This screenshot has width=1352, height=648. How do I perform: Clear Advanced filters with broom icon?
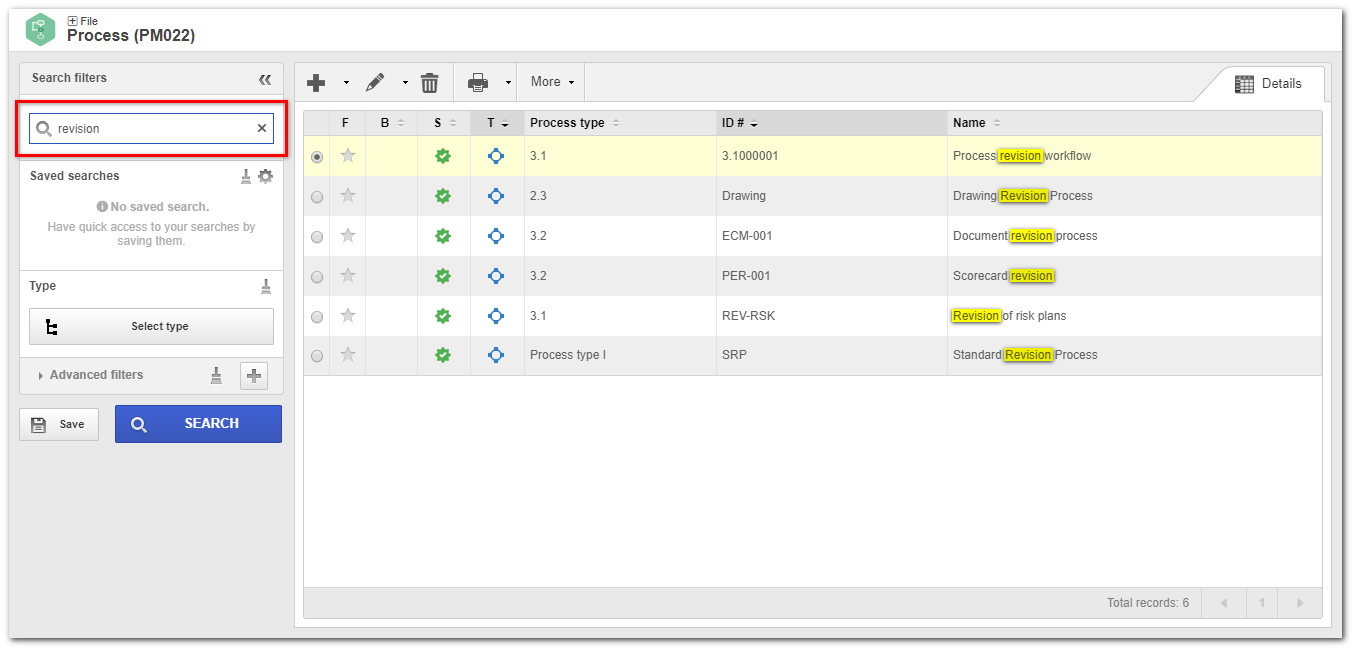pos(216,375)
